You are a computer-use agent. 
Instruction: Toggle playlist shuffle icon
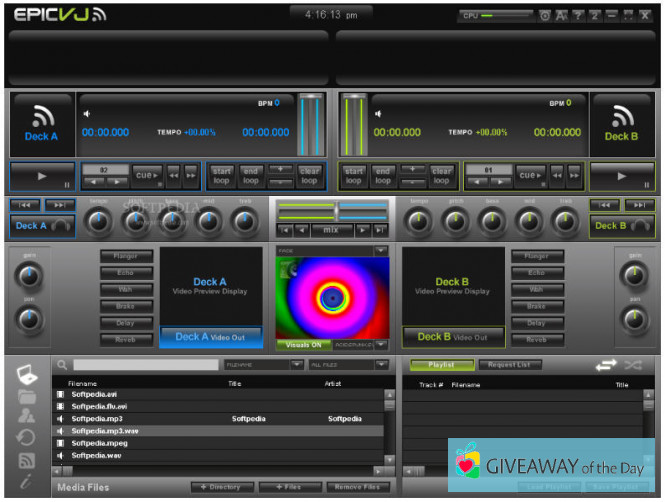pos(635,366)
